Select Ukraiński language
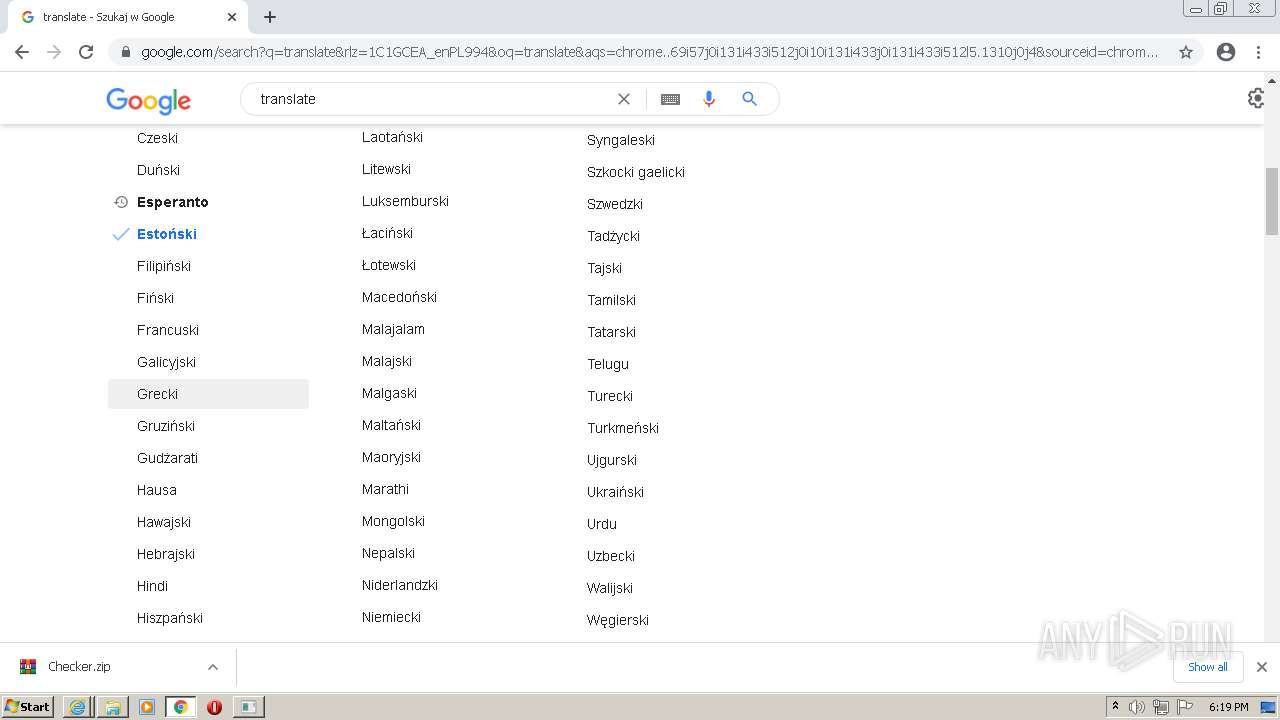 (x=615, y=492)
